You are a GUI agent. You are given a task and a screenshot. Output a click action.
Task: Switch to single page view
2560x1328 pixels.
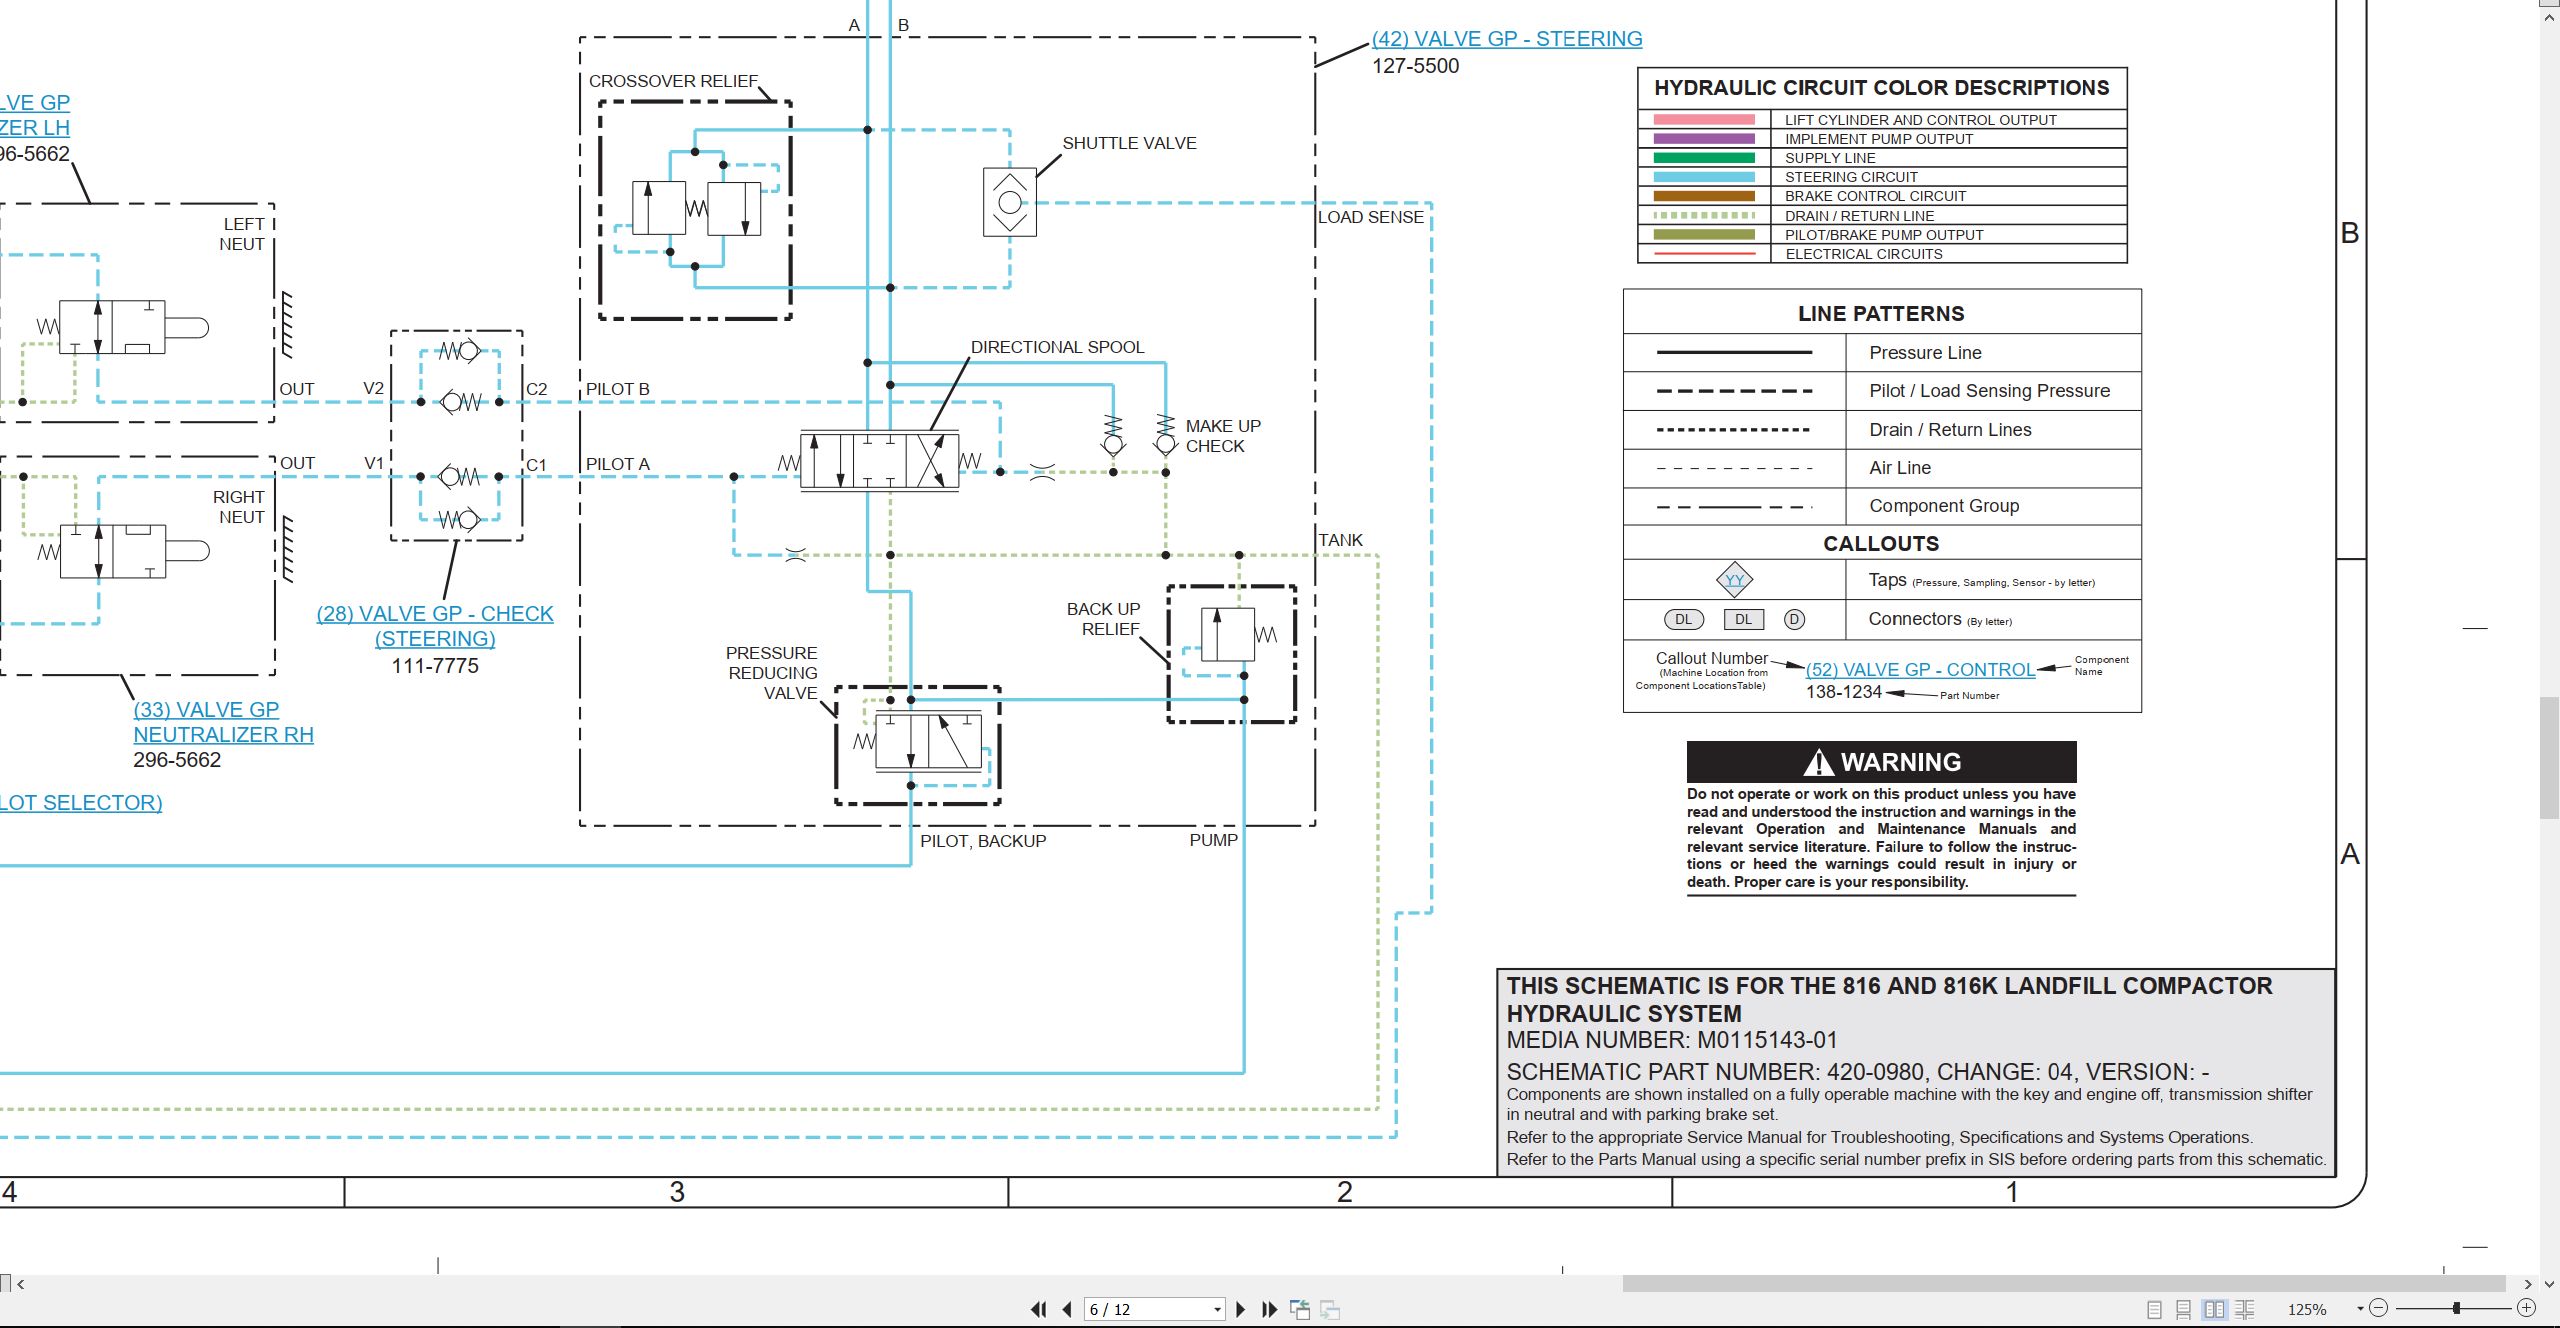pyautogui.click(x=2155, y=1309)
